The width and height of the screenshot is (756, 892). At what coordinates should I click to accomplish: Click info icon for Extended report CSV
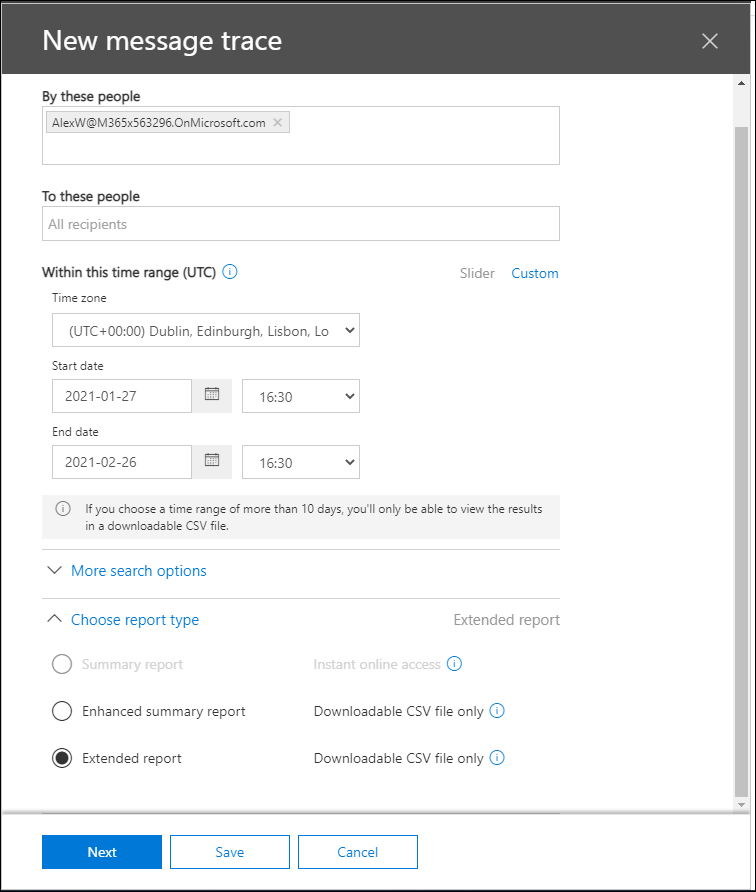[497, 758]
